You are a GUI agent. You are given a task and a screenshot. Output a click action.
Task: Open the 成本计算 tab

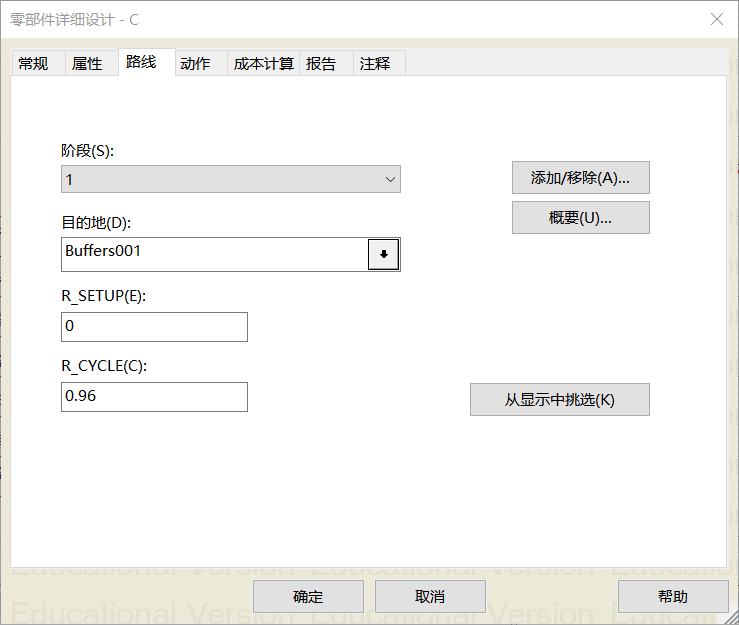(x=263, y=64)
